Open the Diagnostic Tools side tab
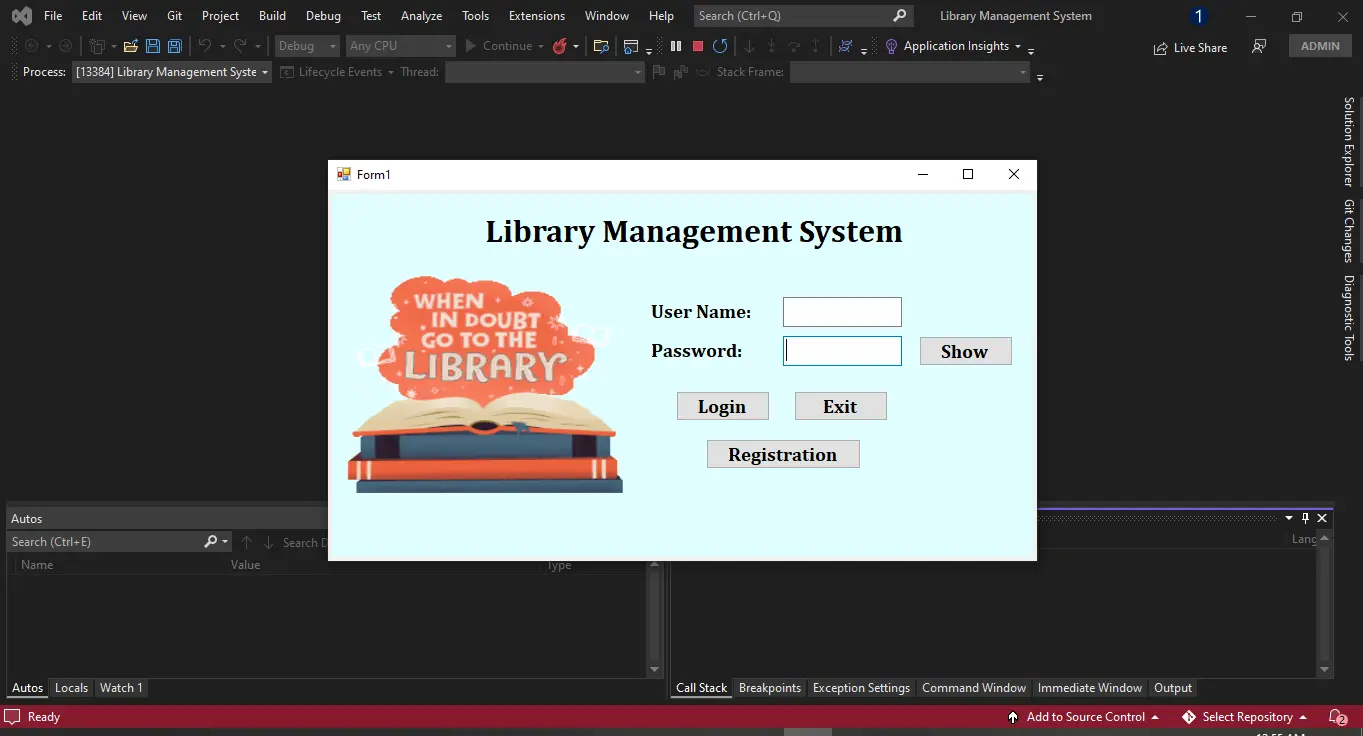The height and width of the screenshot is (736, 1363). tap(1348, 317)
